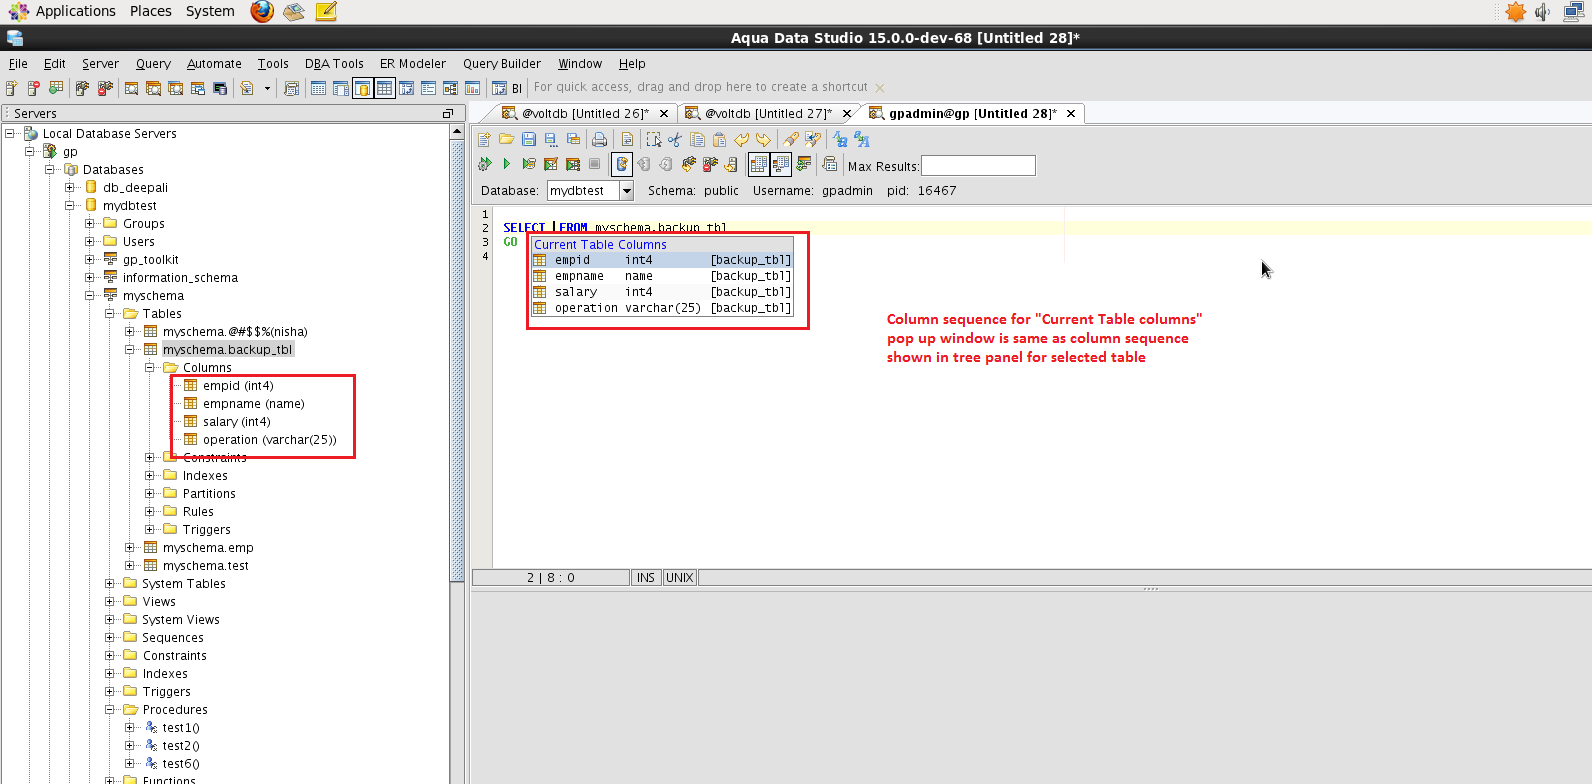Open Firefox from the top panel
The height and width of the screenshot is (784, 1592).
point(262,11)
